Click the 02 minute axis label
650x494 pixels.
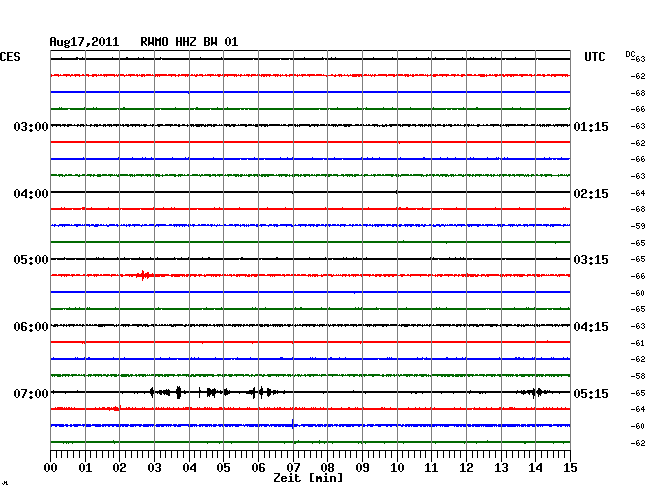(119, 468)
